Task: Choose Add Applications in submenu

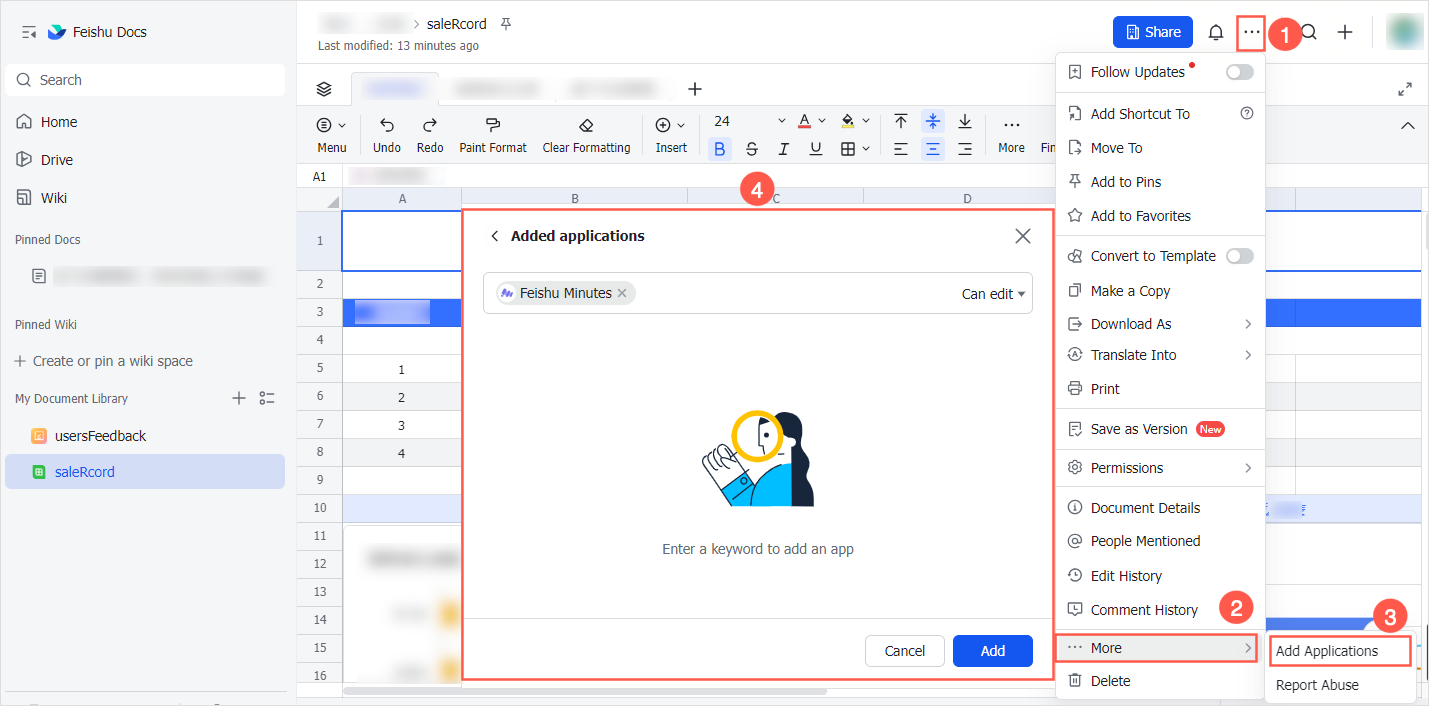Action: (x=1340, y=651)
